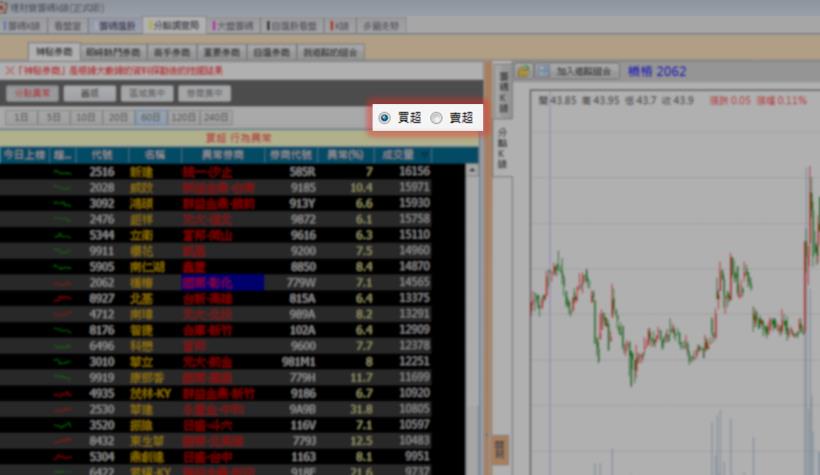820x475 pixels.
Task: Click the trend sparkline icon in row 5344
Action: point(63,235)
